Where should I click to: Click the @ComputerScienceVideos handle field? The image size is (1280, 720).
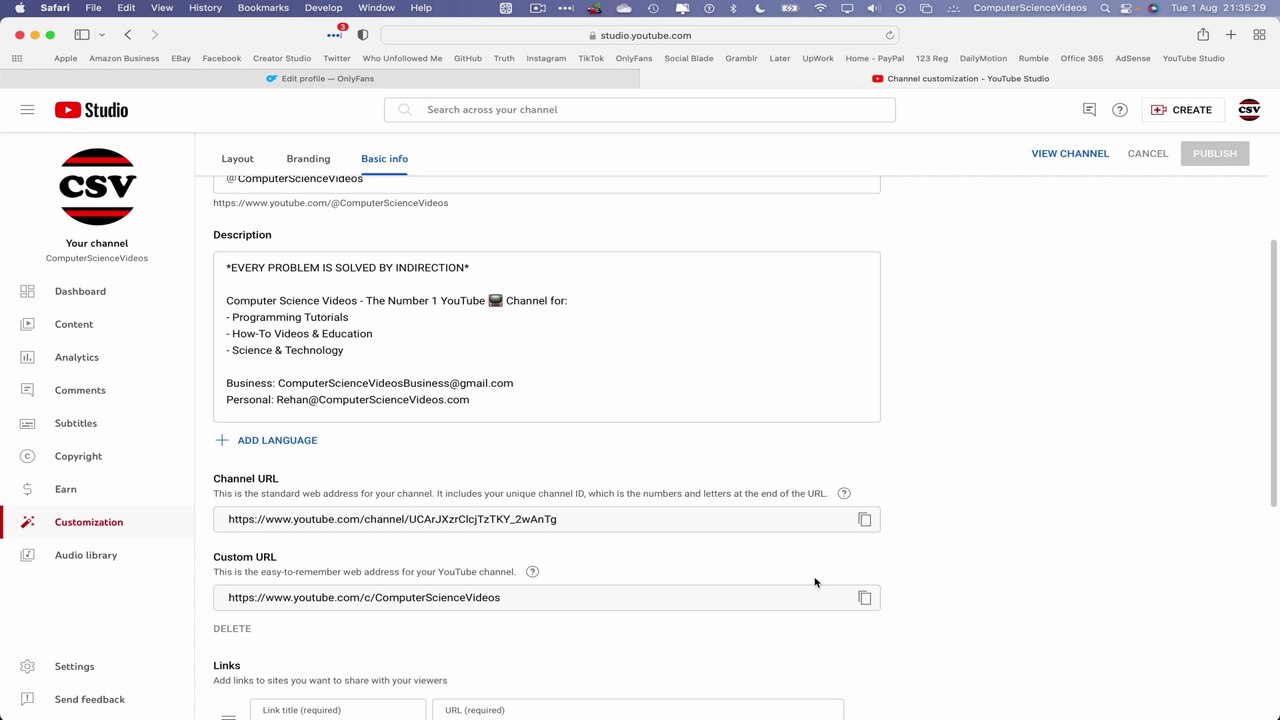point(547,183)
